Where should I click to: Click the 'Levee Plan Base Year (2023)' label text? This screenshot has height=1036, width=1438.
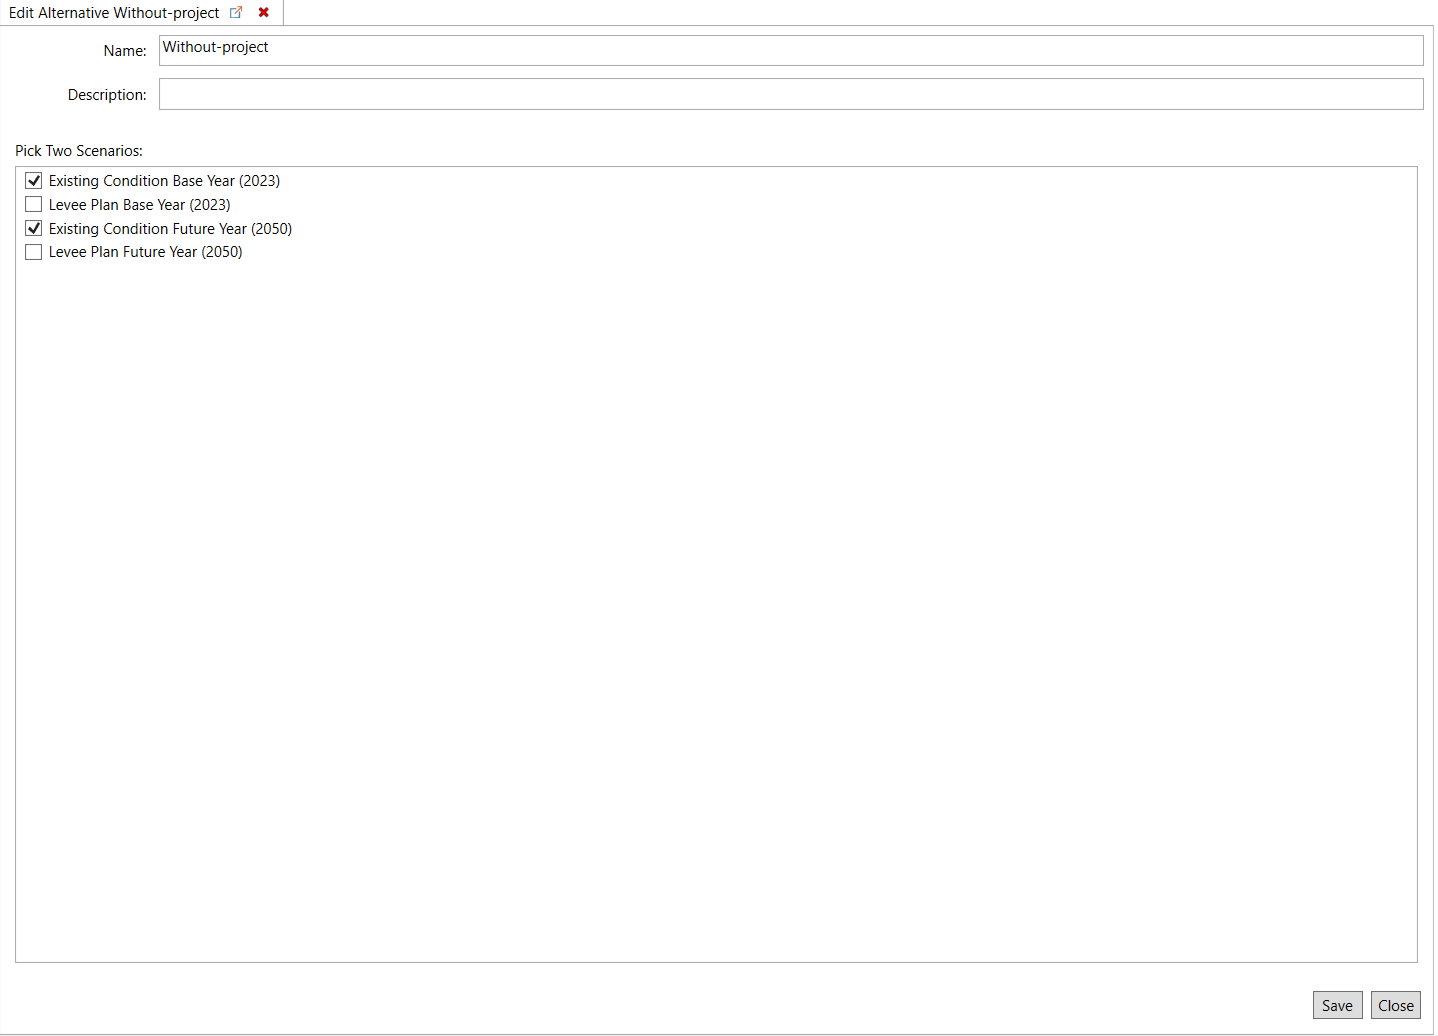(139, 205)
